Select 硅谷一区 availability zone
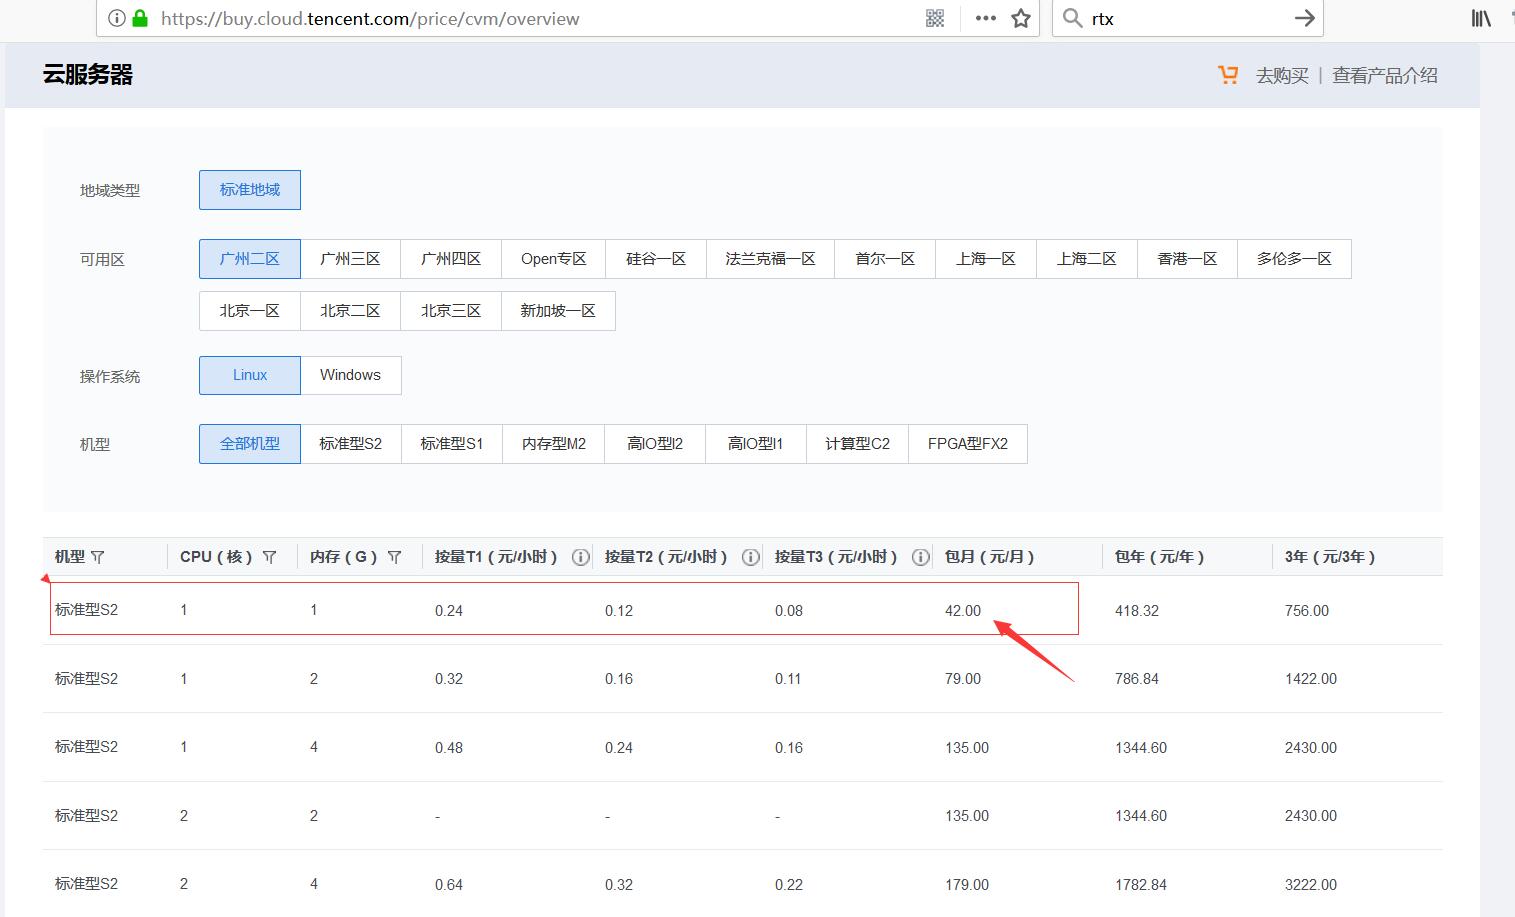Screen dimensions: 1515x917 point(656,259)
